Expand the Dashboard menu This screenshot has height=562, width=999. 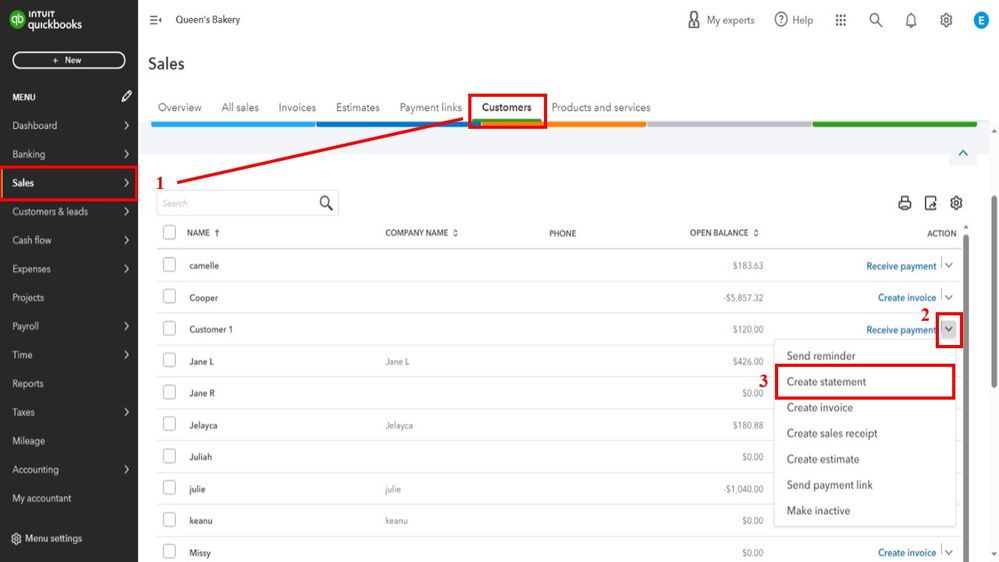click(126, 126)
